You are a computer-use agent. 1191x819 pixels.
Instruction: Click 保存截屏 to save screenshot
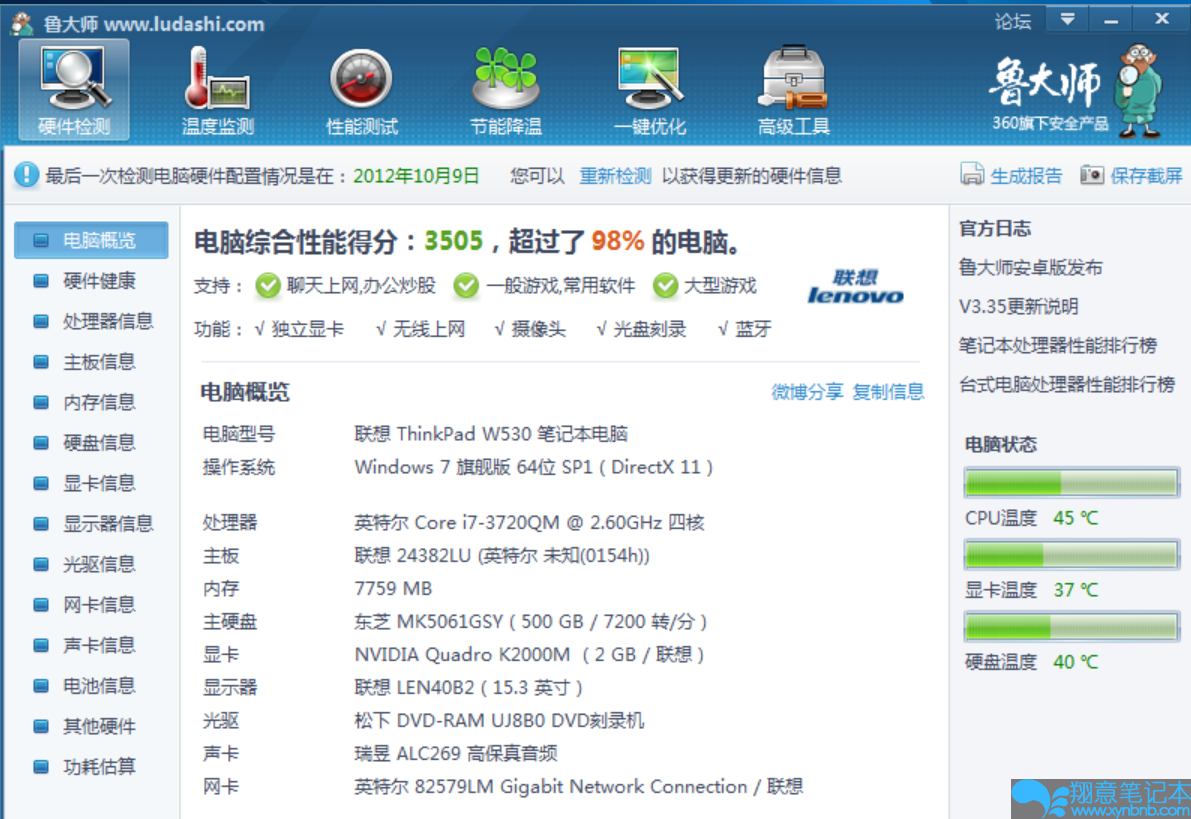click(x=1132, y=176)
